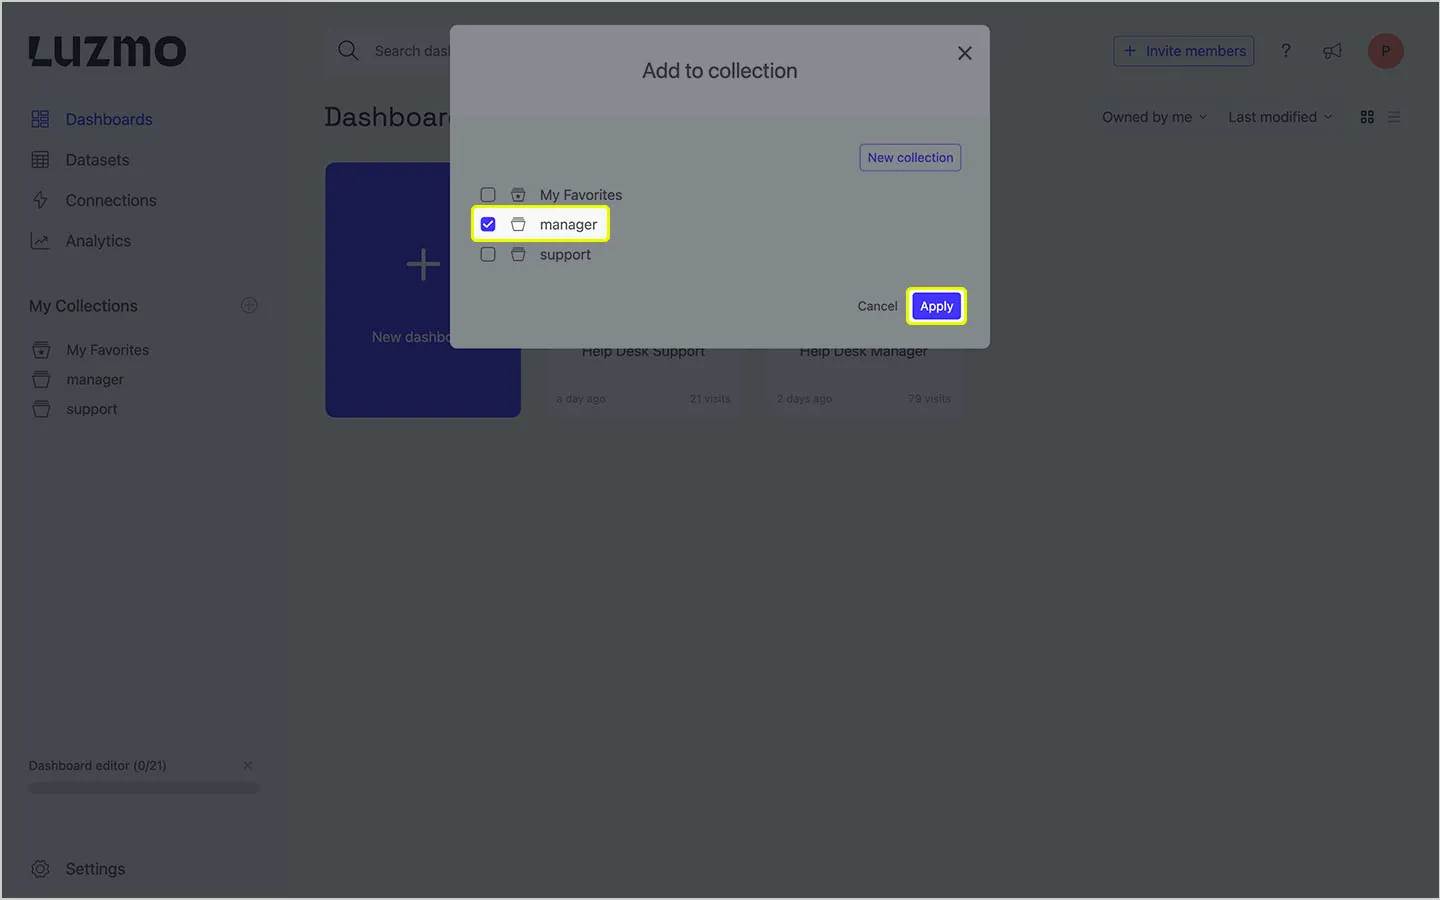The height and width of the screenshot is (900, 1440).
Task: Click the Datasets table icon
Action: [x=40, y=160]
